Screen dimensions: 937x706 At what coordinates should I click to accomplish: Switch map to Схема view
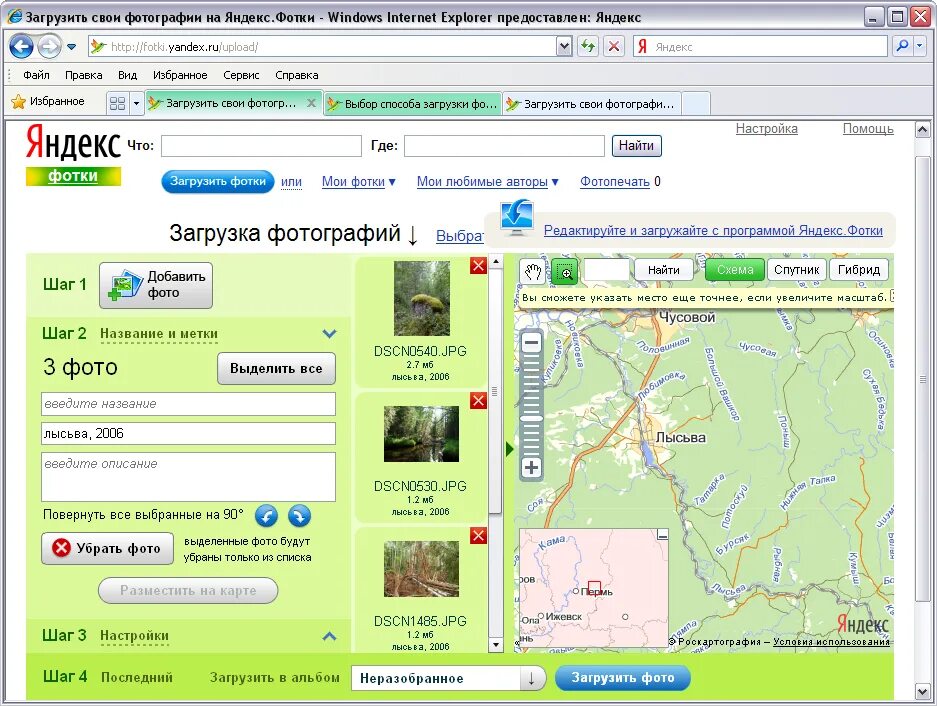tap(735, 270)
